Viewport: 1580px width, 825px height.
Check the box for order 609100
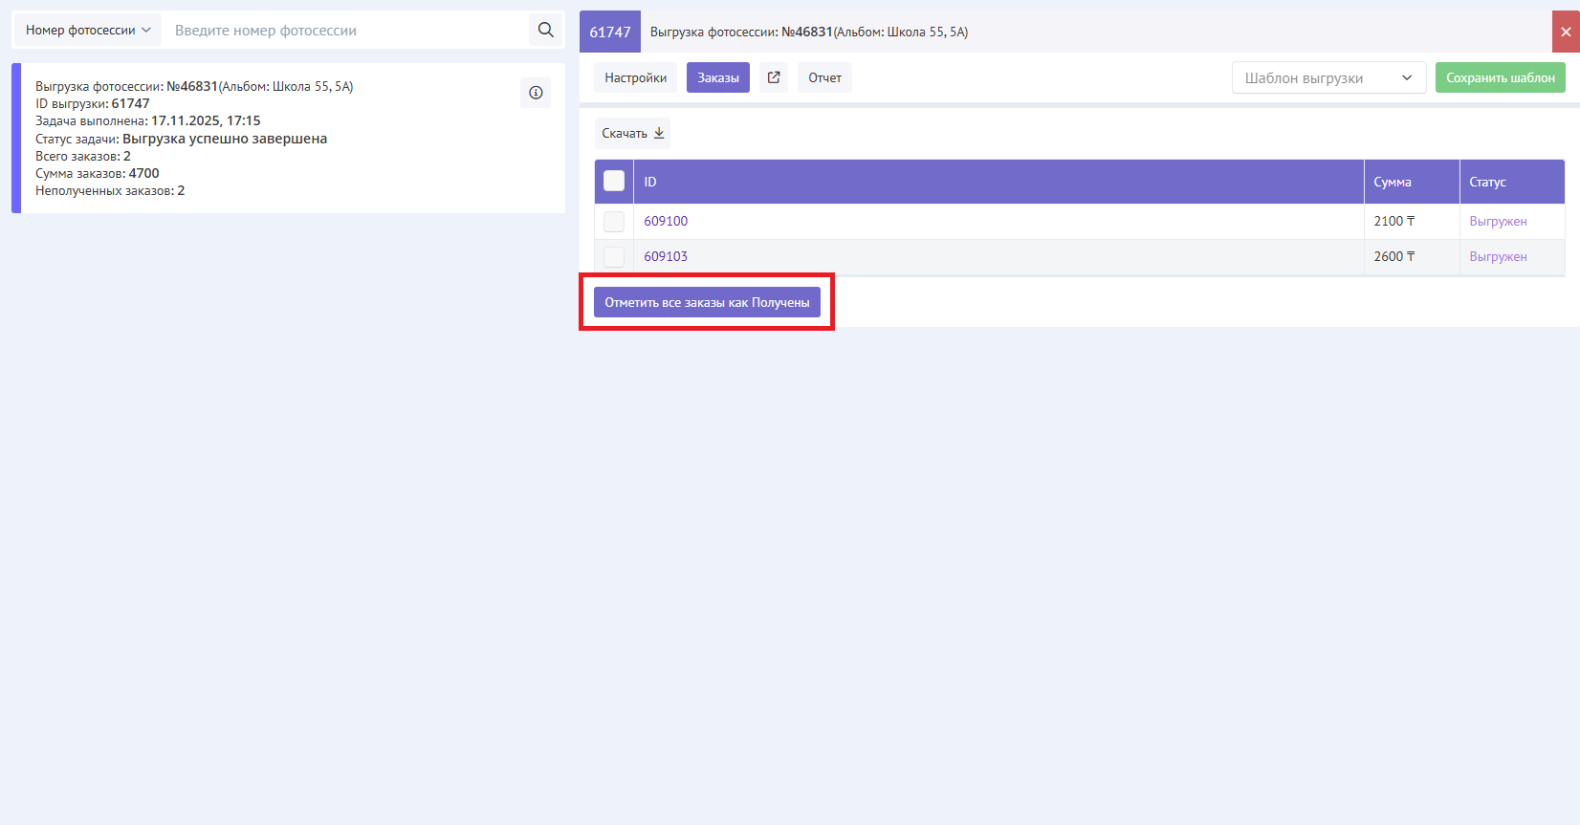614,221
